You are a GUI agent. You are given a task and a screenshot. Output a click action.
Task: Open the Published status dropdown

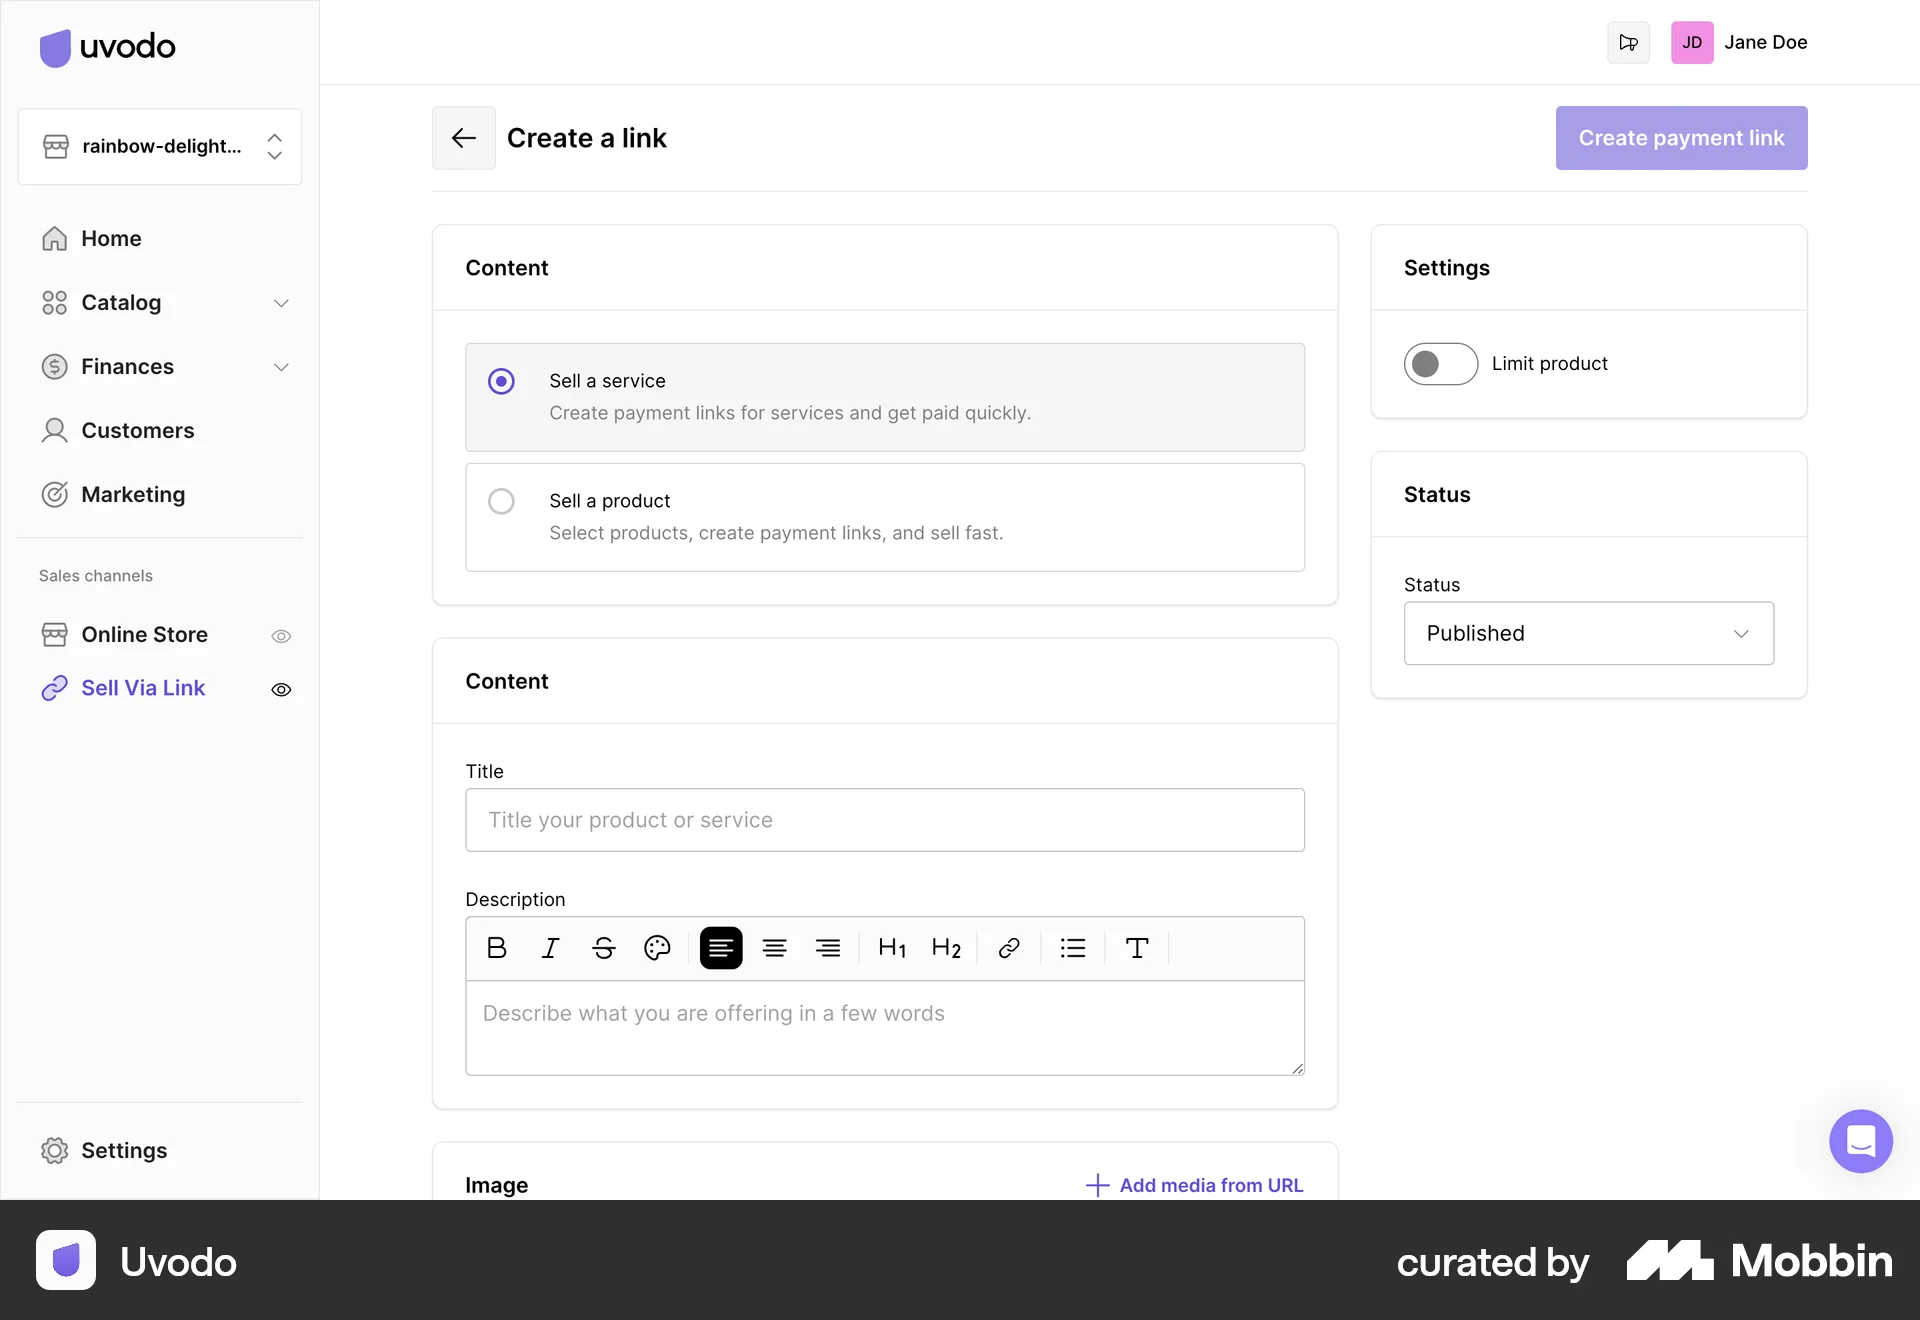pyautogui.click(x=1588, y=633)
